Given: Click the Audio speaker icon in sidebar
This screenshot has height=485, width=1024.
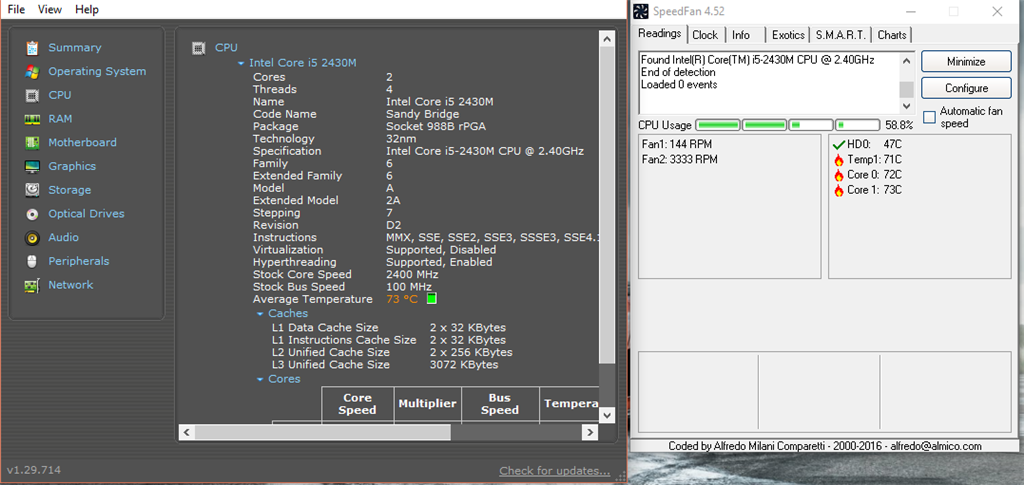Looking at the screenshot, I should point(32,238).
